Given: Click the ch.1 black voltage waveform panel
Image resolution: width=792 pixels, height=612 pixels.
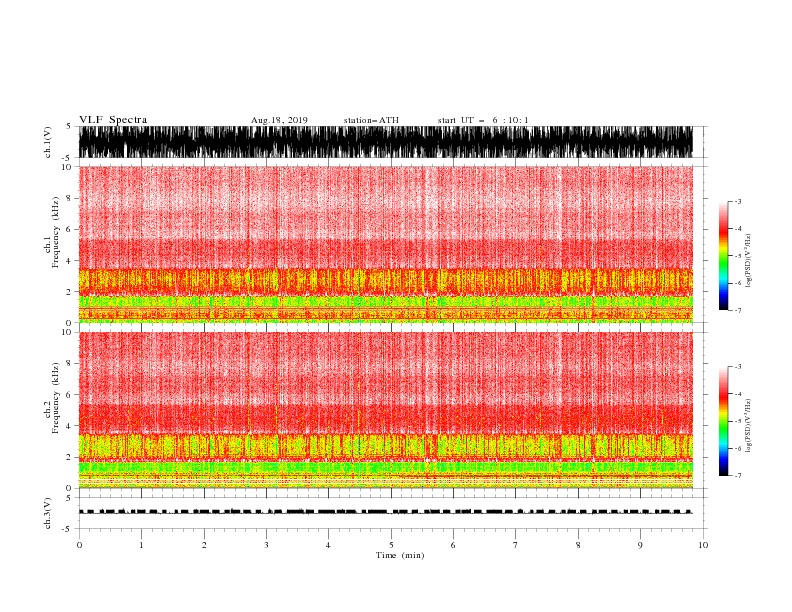Looking at the screenshot, I should pyautogui.click(x=385, y=142).
